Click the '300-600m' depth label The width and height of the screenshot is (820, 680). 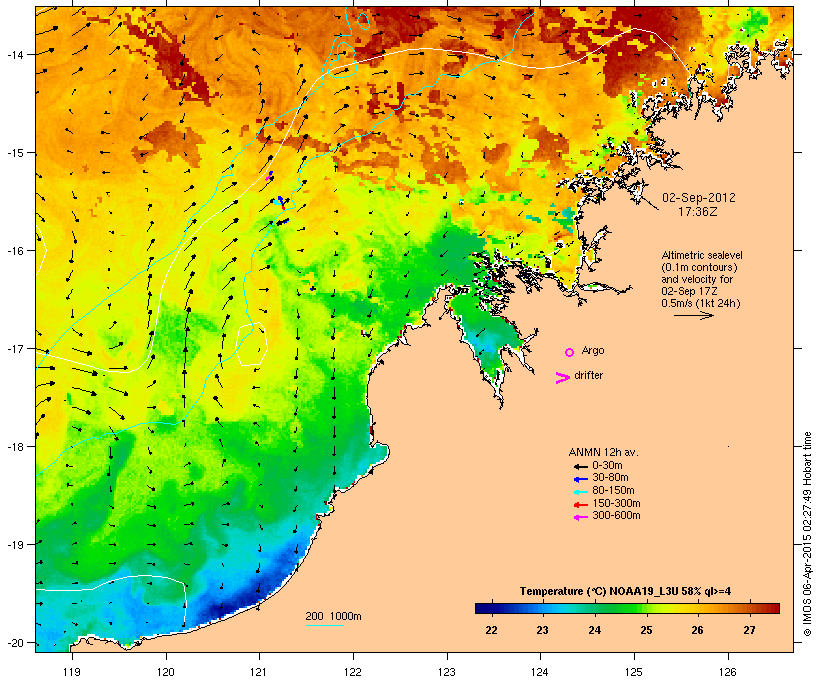point(616,516)
